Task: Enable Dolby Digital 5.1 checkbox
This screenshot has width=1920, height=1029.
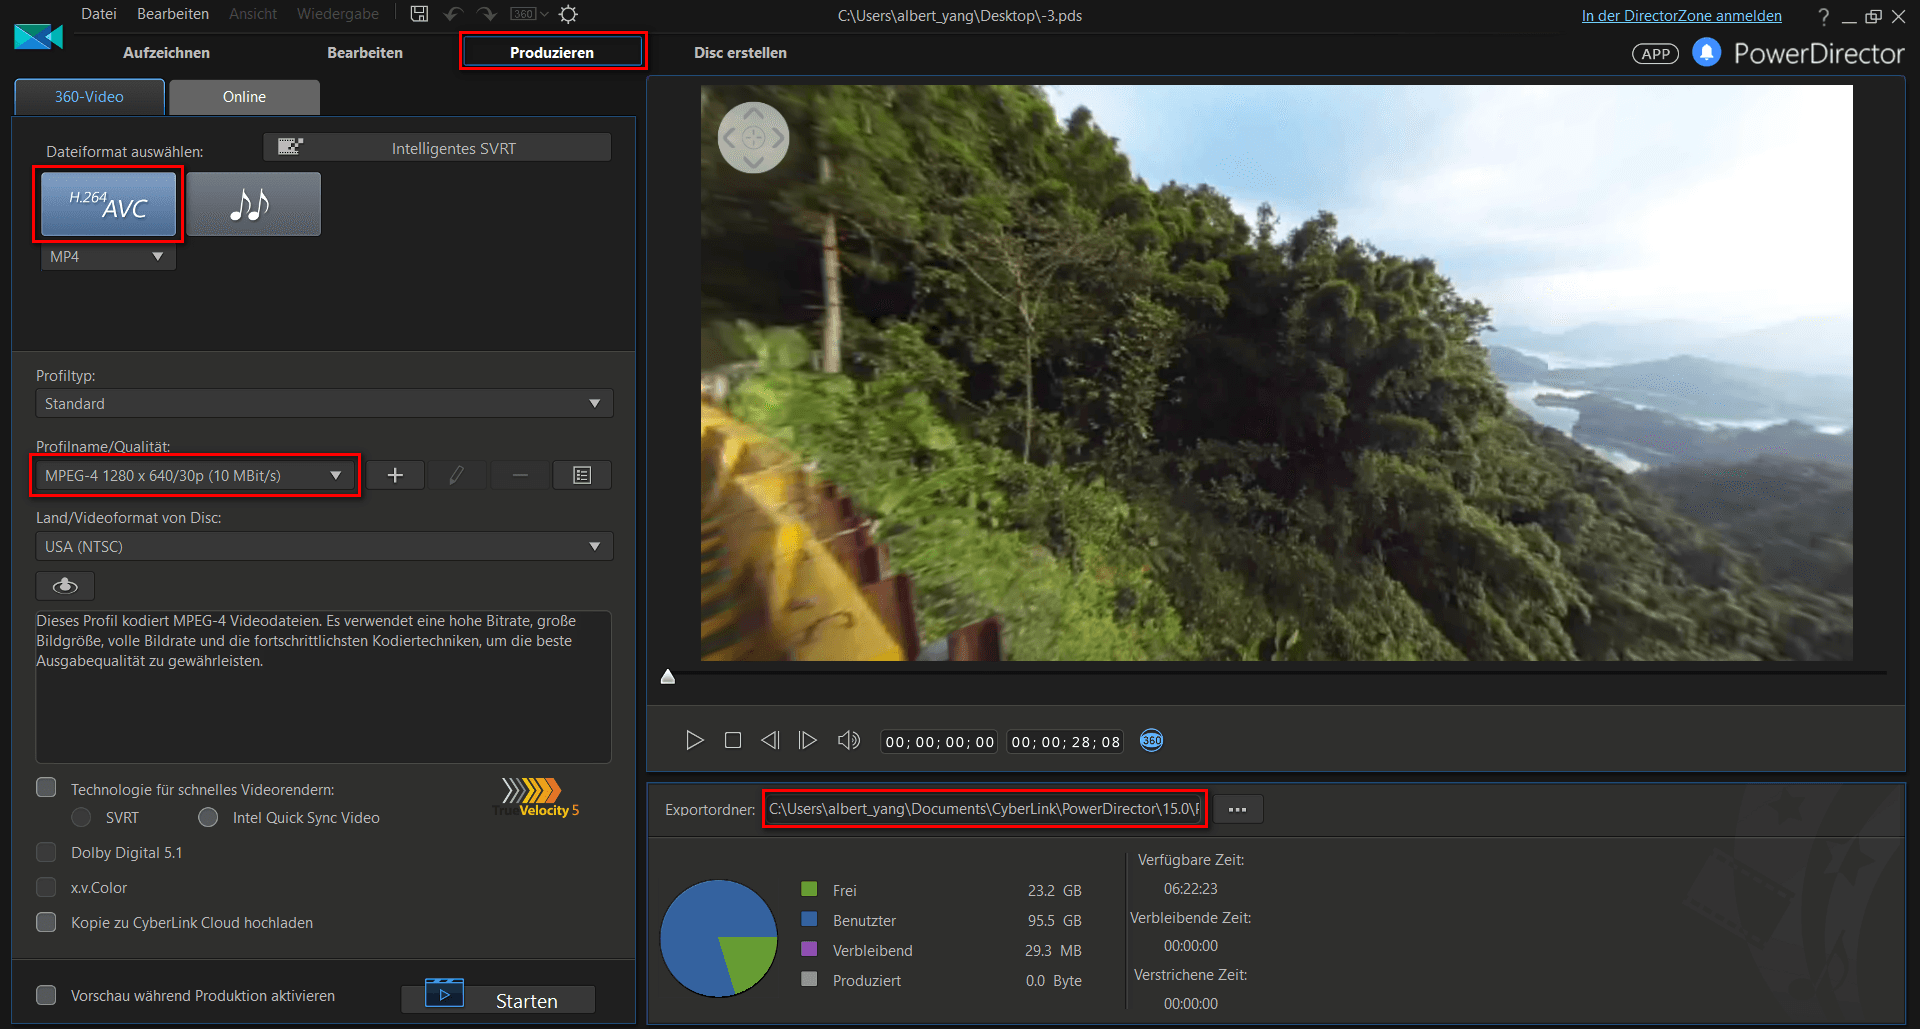Action: pyautogui.click(x=46, y=852)
